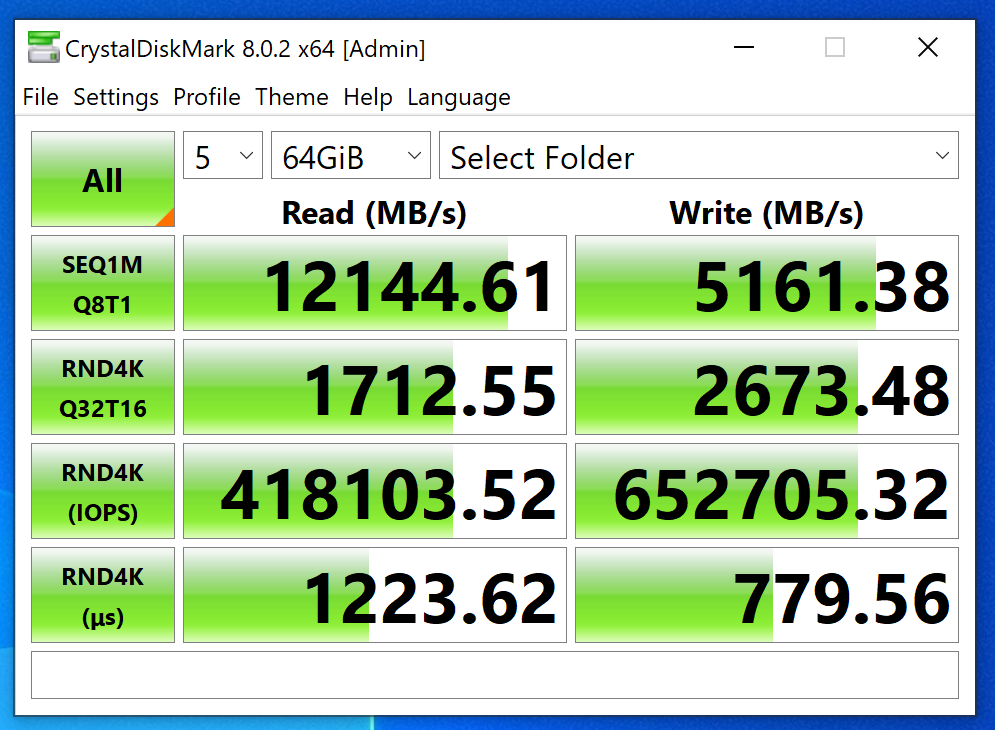Maximize the CrystalDiskMark window
The image size is (995, 730).
[x=834, y=47]
